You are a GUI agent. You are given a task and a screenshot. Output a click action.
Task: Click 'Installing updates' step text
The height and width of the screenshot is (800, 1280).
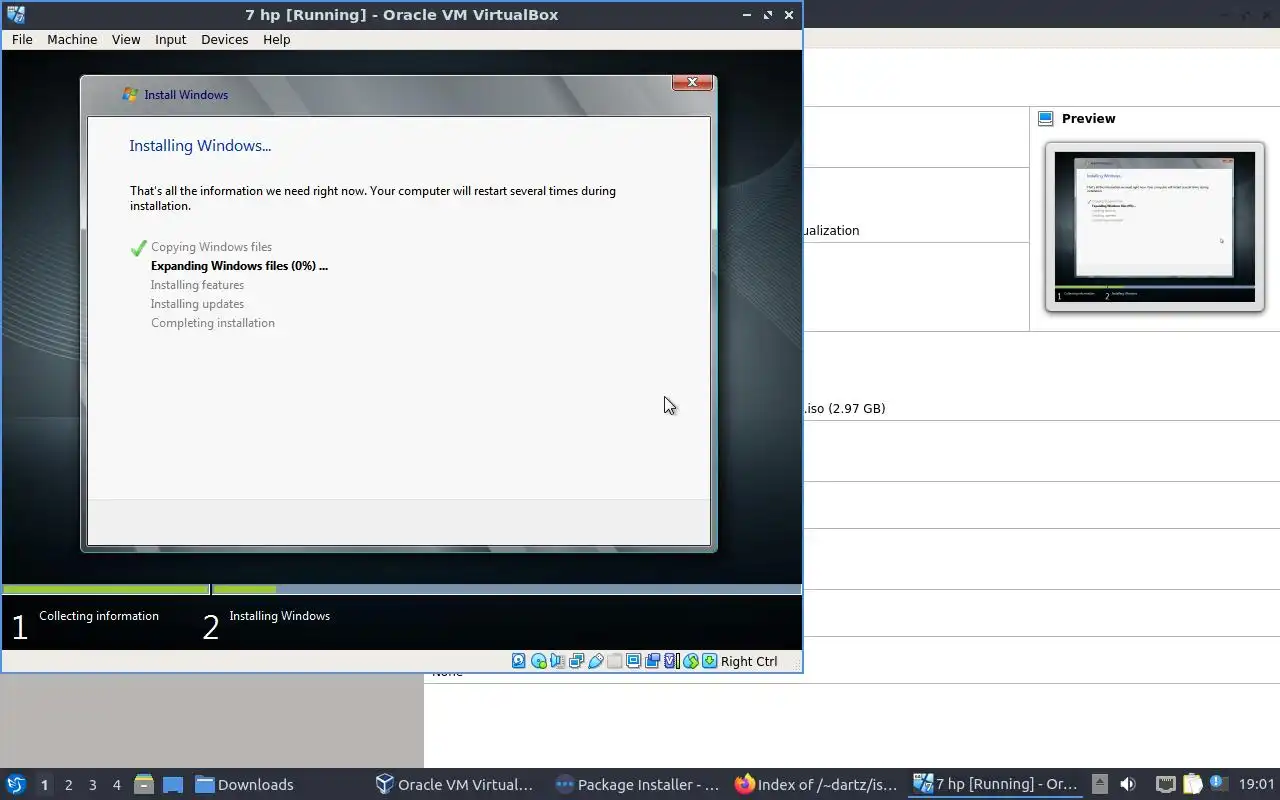click(x=197, y=304)
